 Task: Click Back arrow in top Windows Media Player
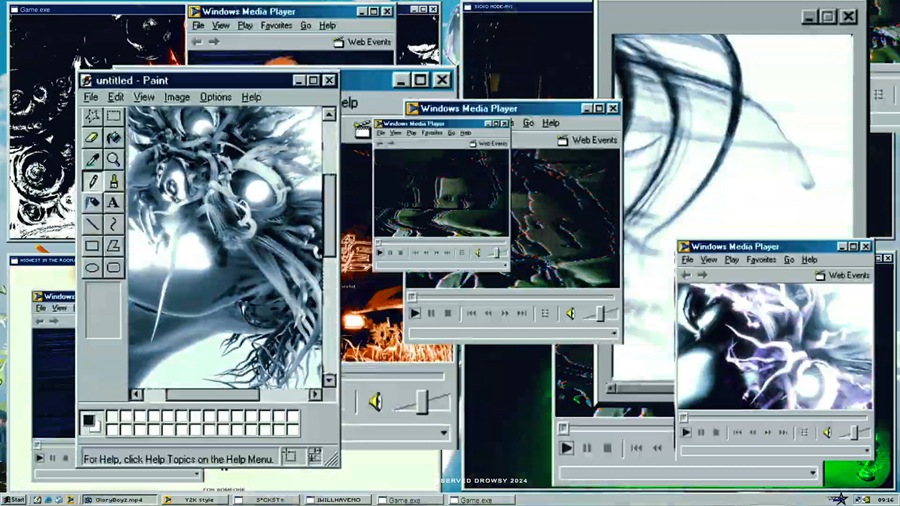(x=197, y=41)
